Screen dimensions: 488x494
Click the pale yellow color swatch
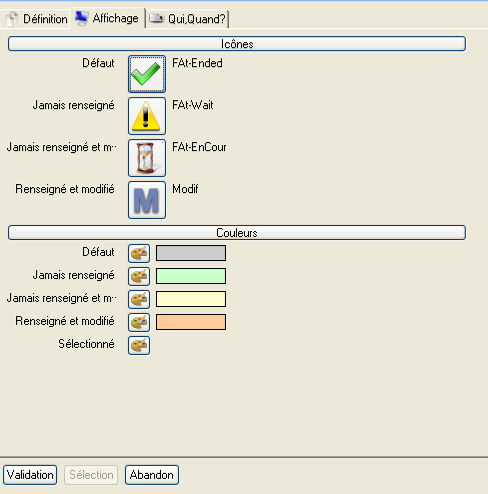191,299
